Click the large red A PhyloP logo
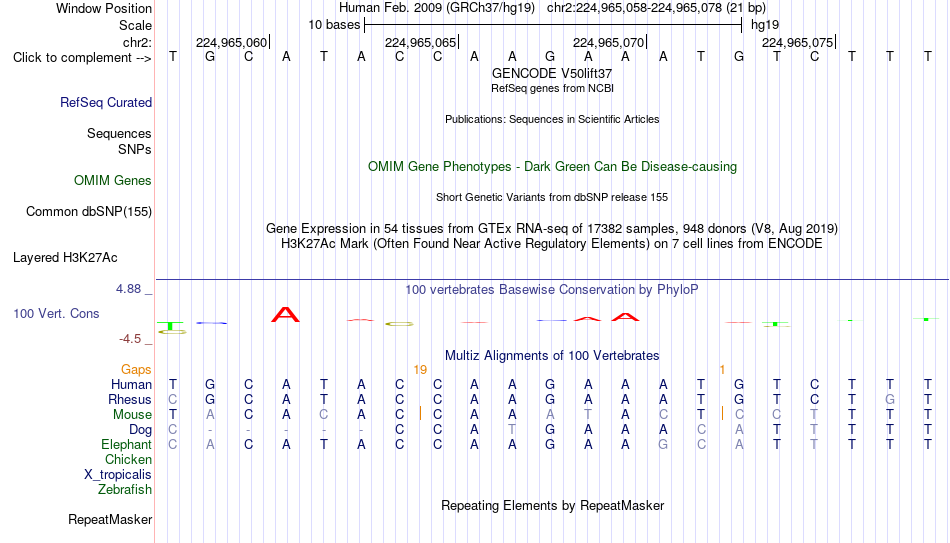Image resolution: width=950 pixels, height=543 pixels. 285,315
